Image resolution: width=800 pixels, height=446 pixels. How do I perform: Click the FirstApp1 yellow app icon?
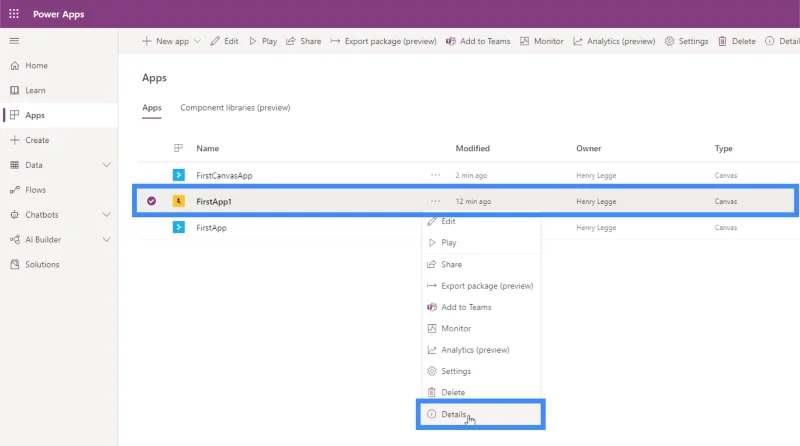tap(179, 201)
